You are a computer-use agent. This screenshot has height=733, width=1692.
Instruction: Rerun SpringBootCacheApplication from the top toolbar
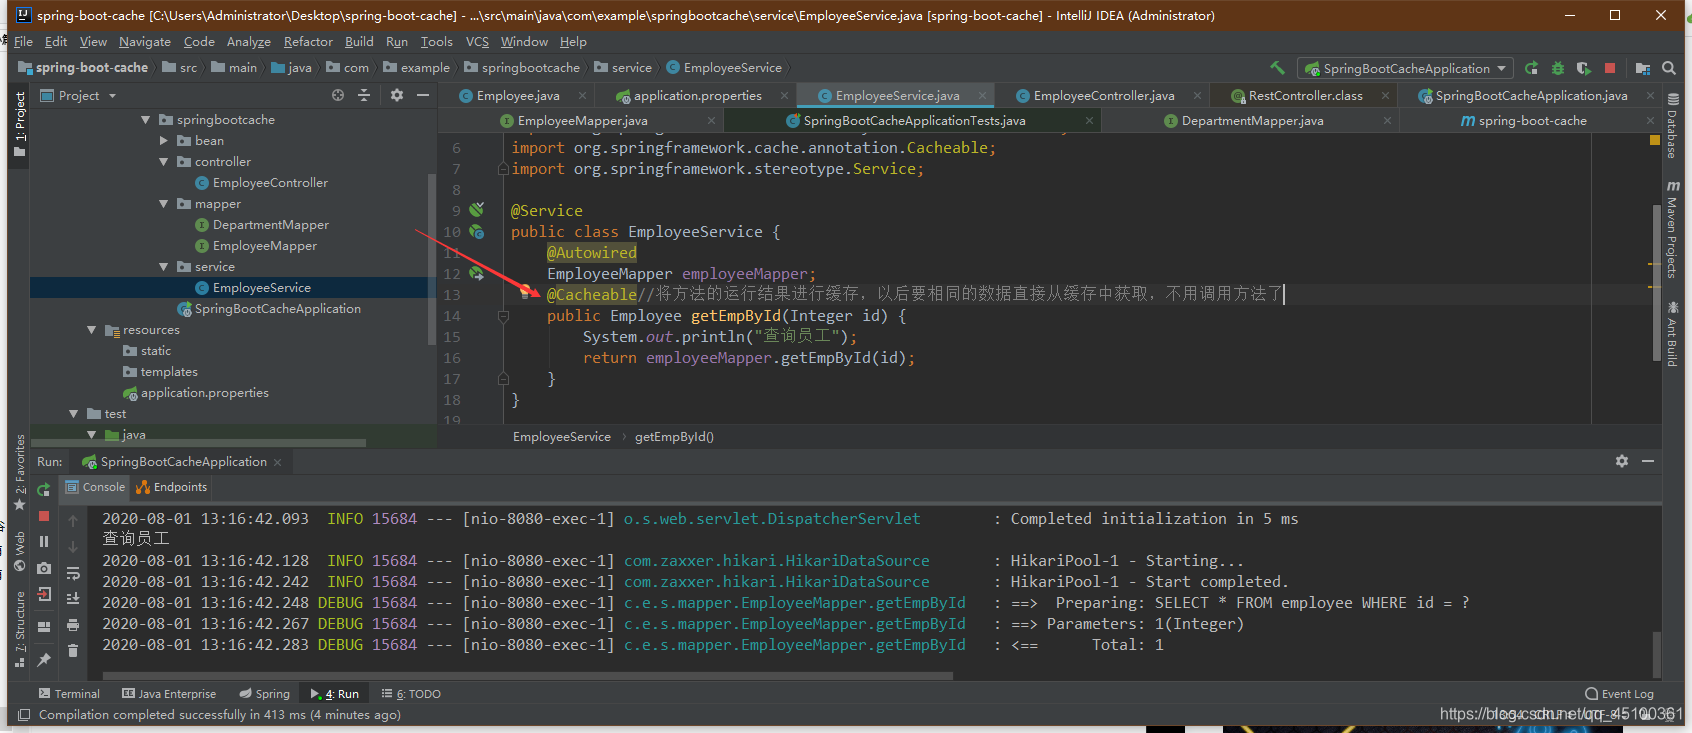point(1532,68)
